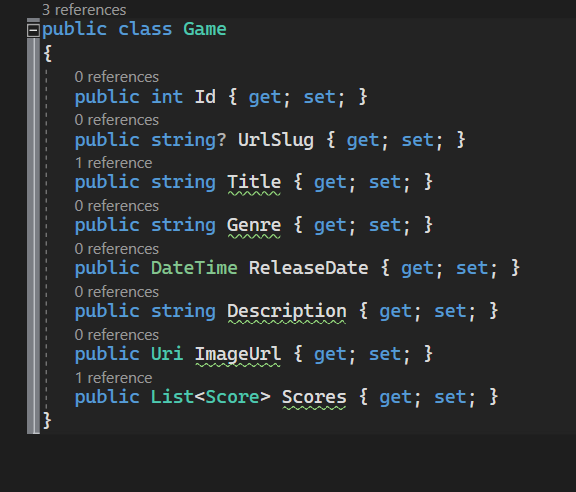The image size is (576, 492).
Task: Click the get accessor on ReleaseDate line
Action: coord(417,269)
